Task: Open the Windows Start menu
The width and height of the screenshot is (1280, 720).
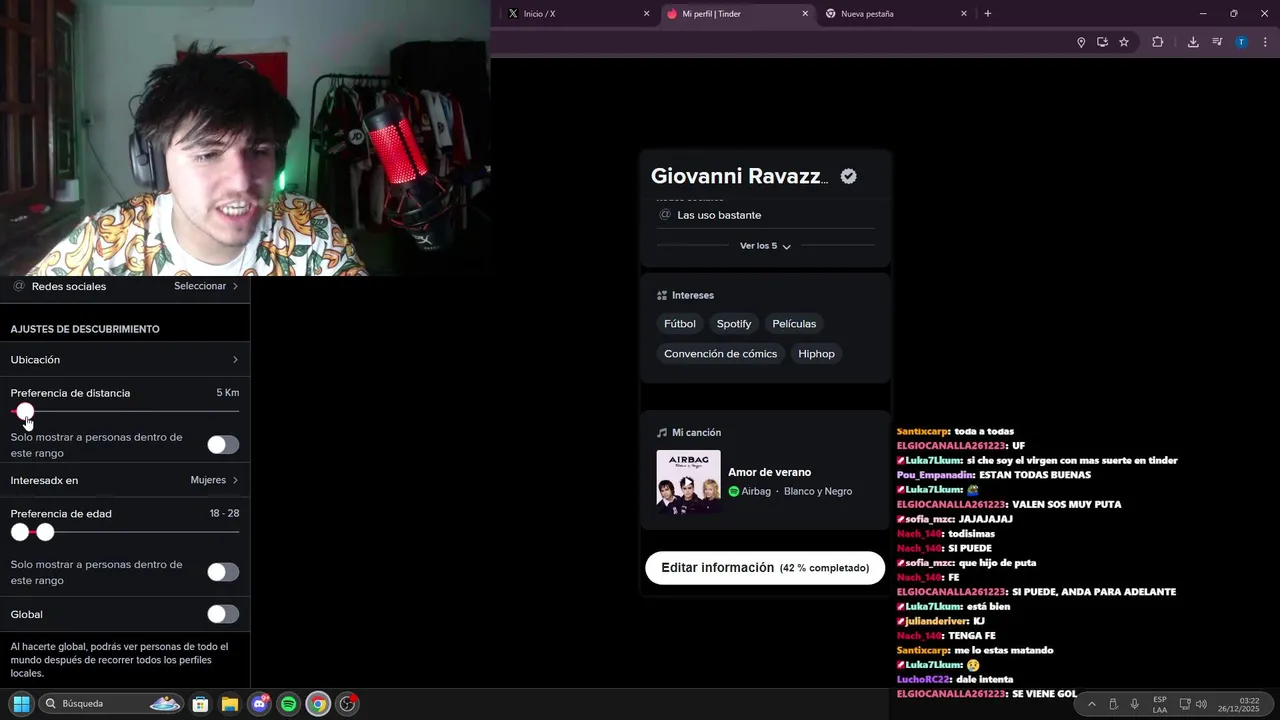Action: (21, 704)
